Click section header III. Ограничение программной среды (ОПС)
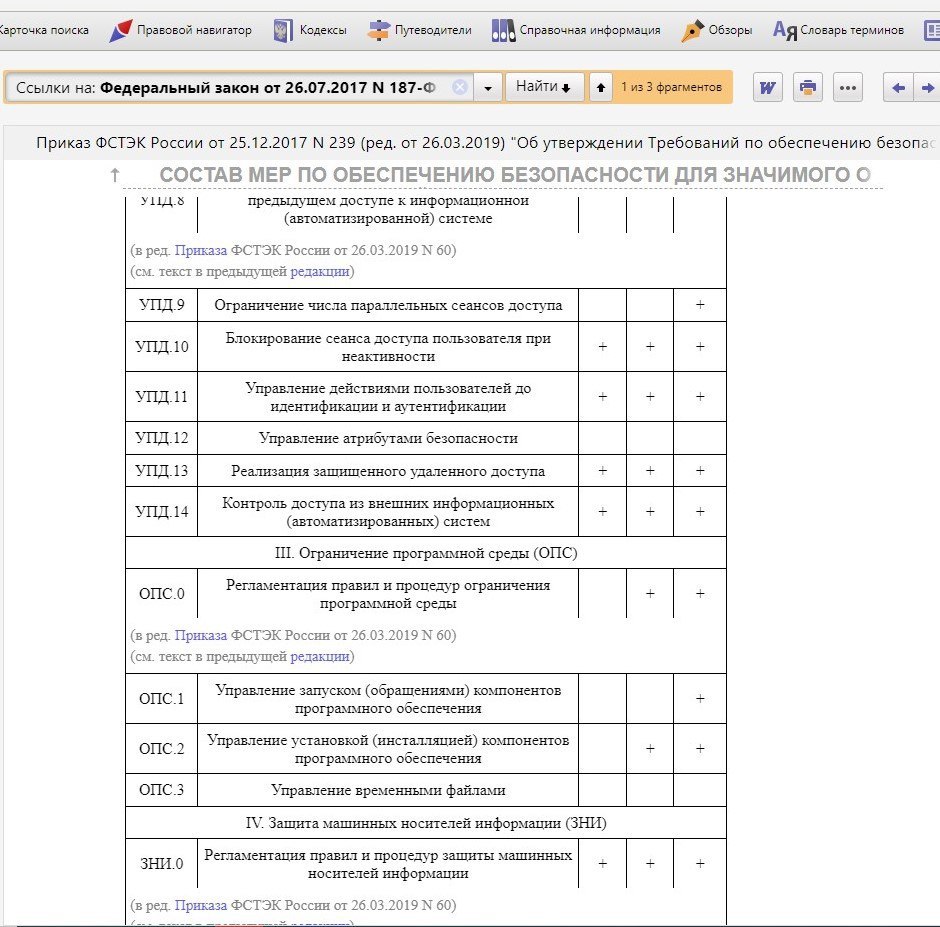The width and height of the screenshot is (940, 927). coord(426,553)
